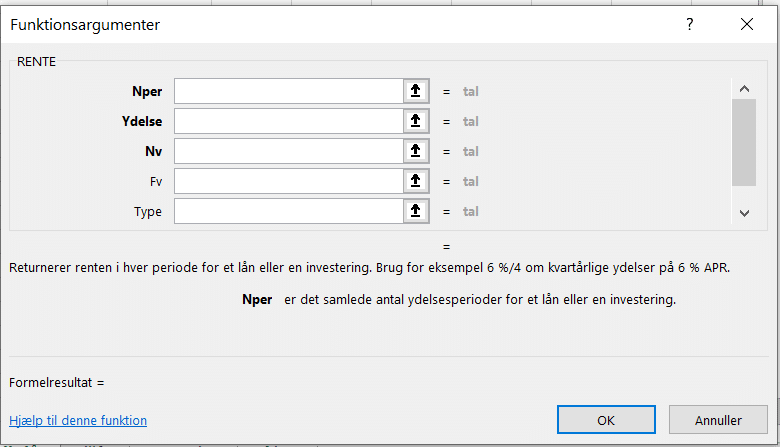The height and width of the screenshot is (447, 780).
Task: Click the range selector icon beside Ydelse
Action: [x=416, y=121]
